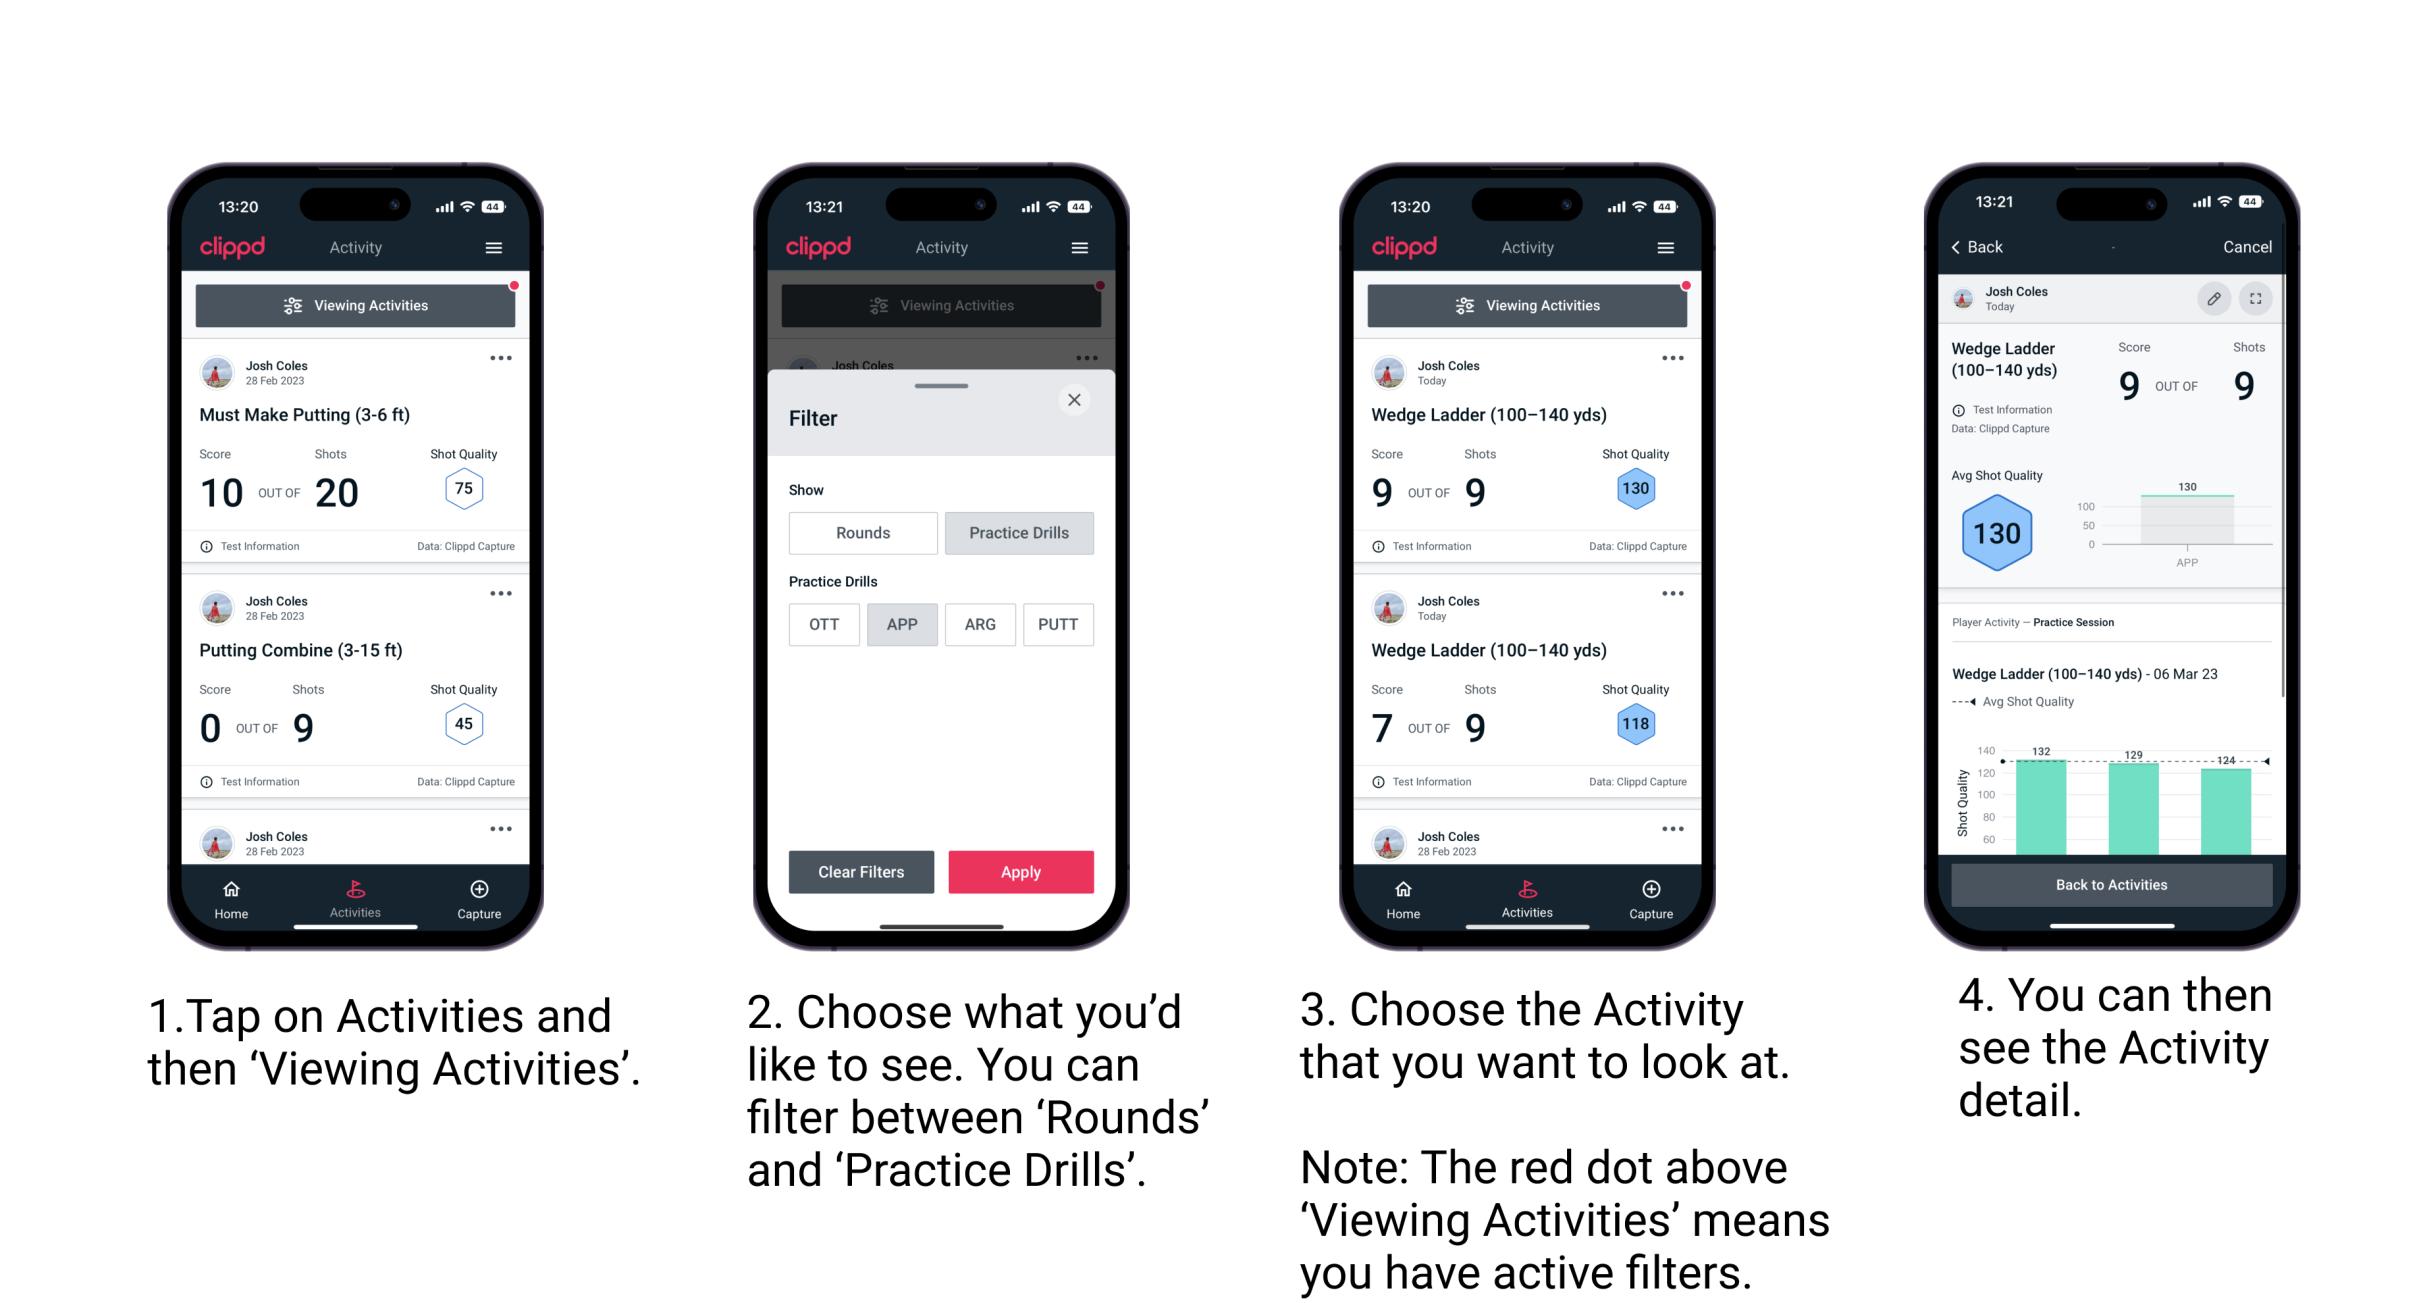Tap Clear Filters to reset all
Viewport: 2423px width, 1303px height.
pos(860,870)
